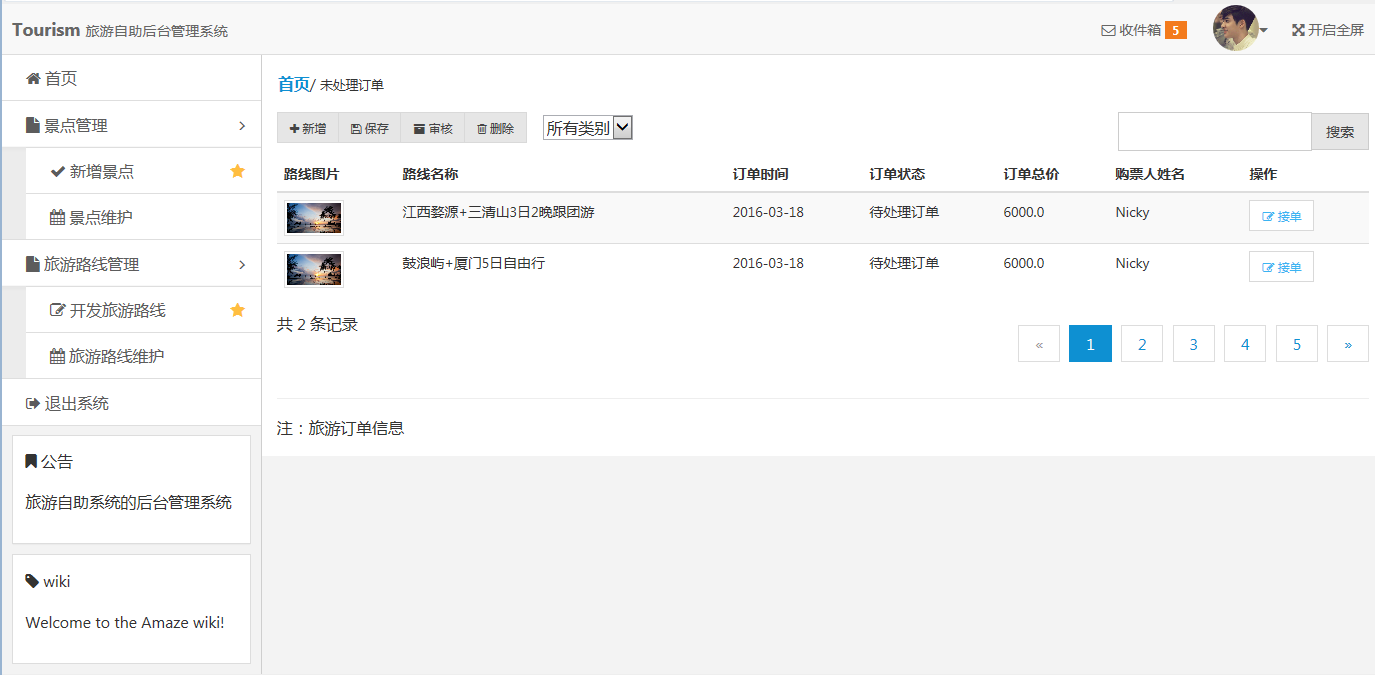Click the star icon beside 开发旅游路线
1375x675 pixels.
[x=237, y=310]
